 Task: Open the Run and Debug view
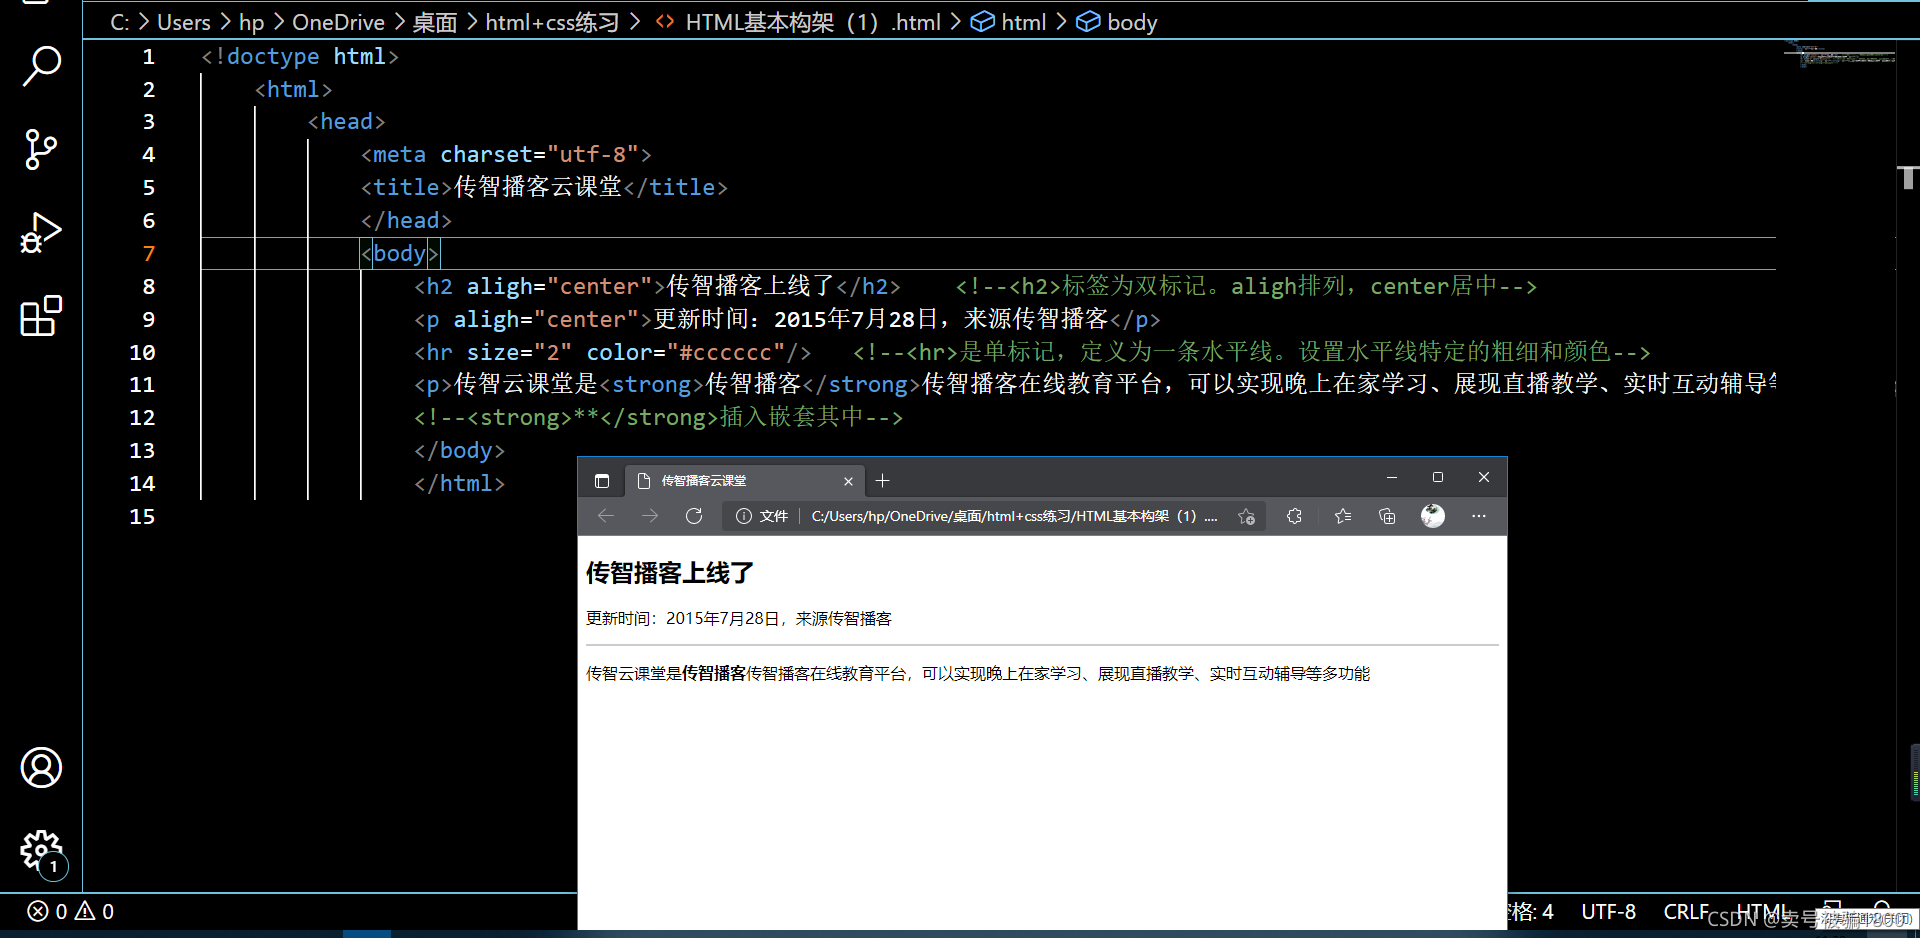[41, 233]
